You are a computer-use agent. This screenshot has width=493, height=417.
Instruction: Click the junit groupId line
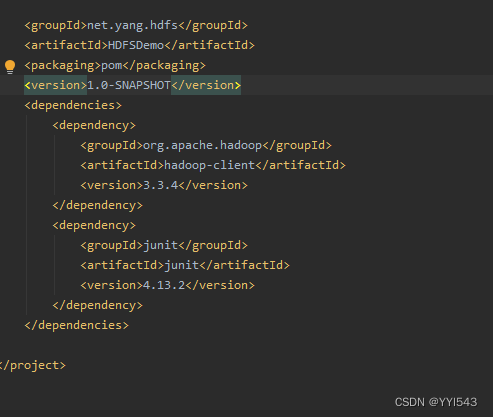pos(164,245)
